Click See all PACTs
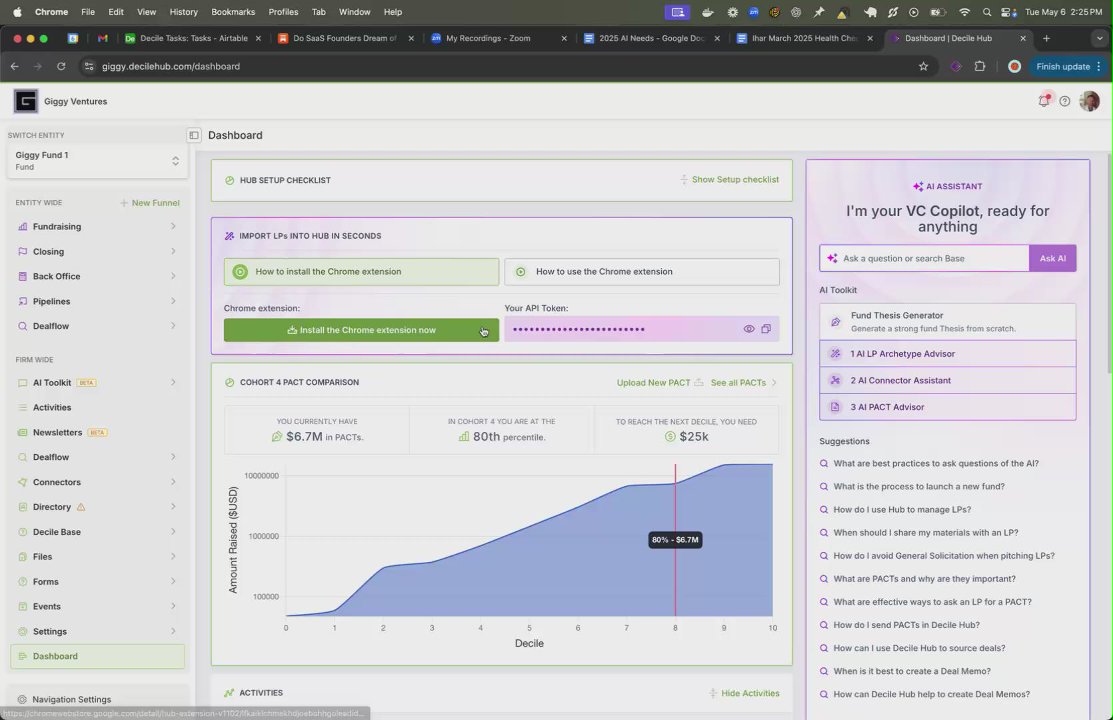The image size is (1113, 720). (x=743, y=383)
